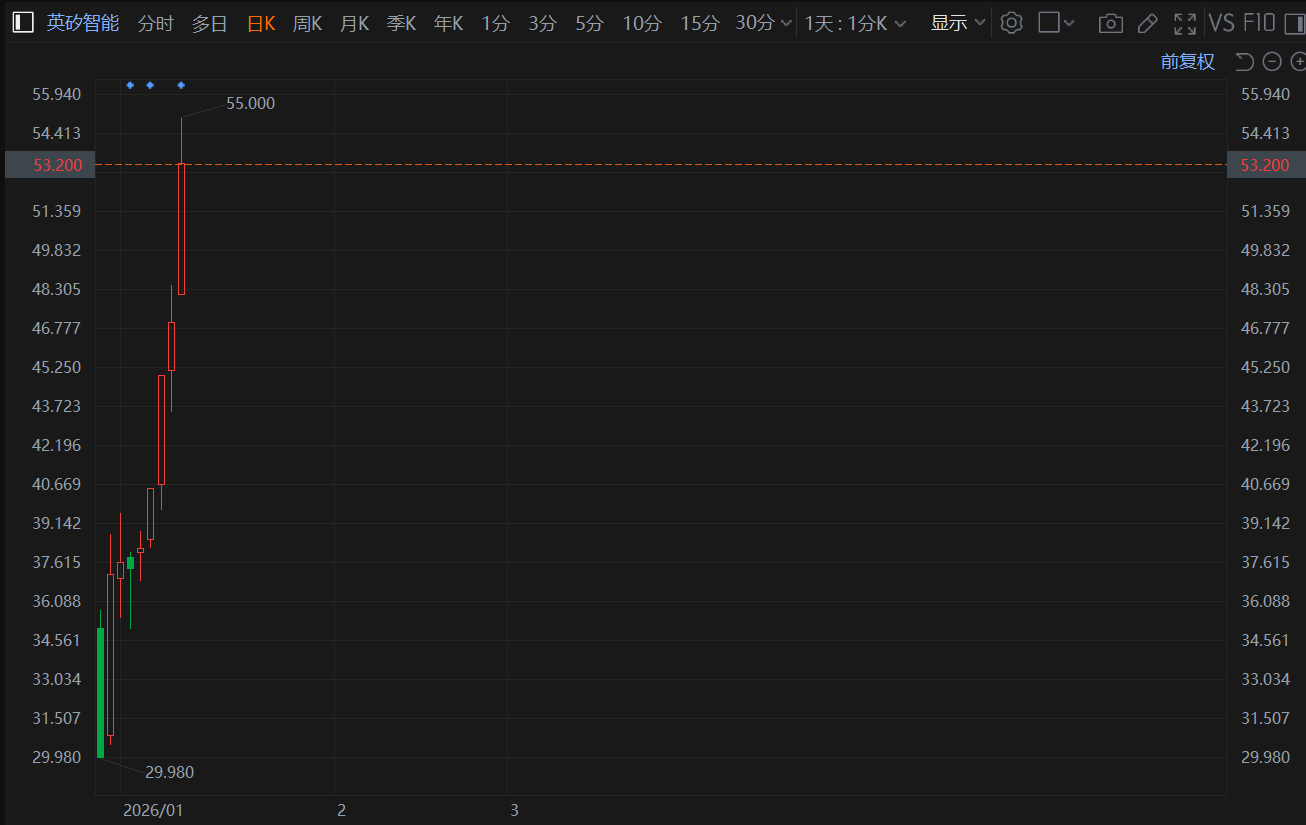
Task: Toggle the left sidebar panel icon
Action: pos(22,23)
